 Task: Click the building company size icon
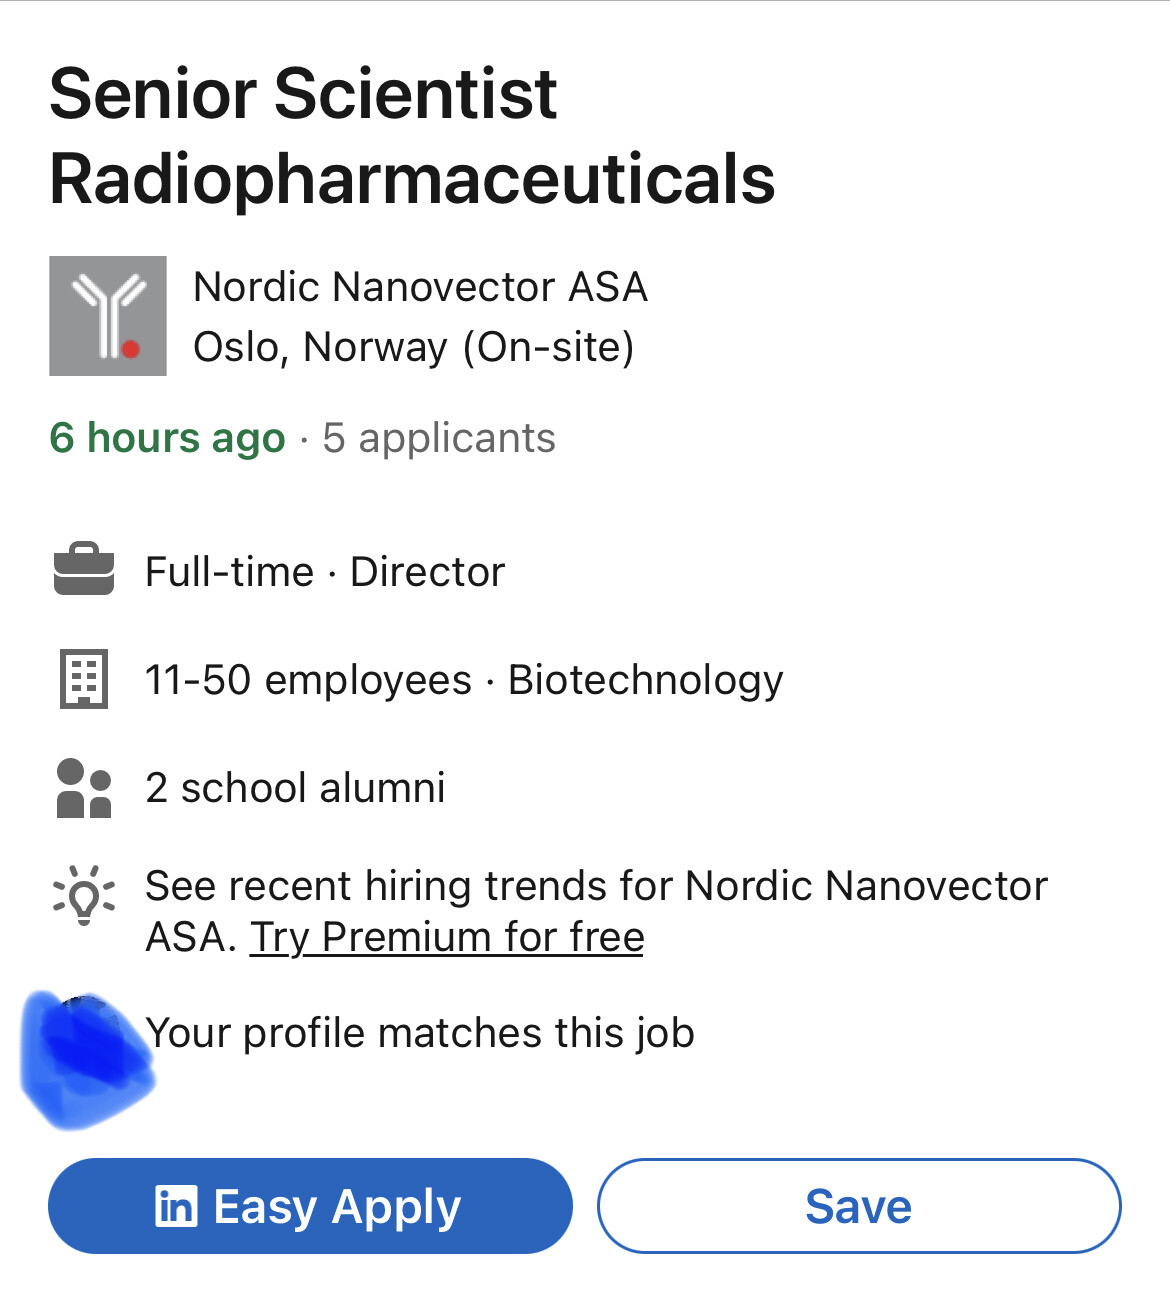point(84,678)
